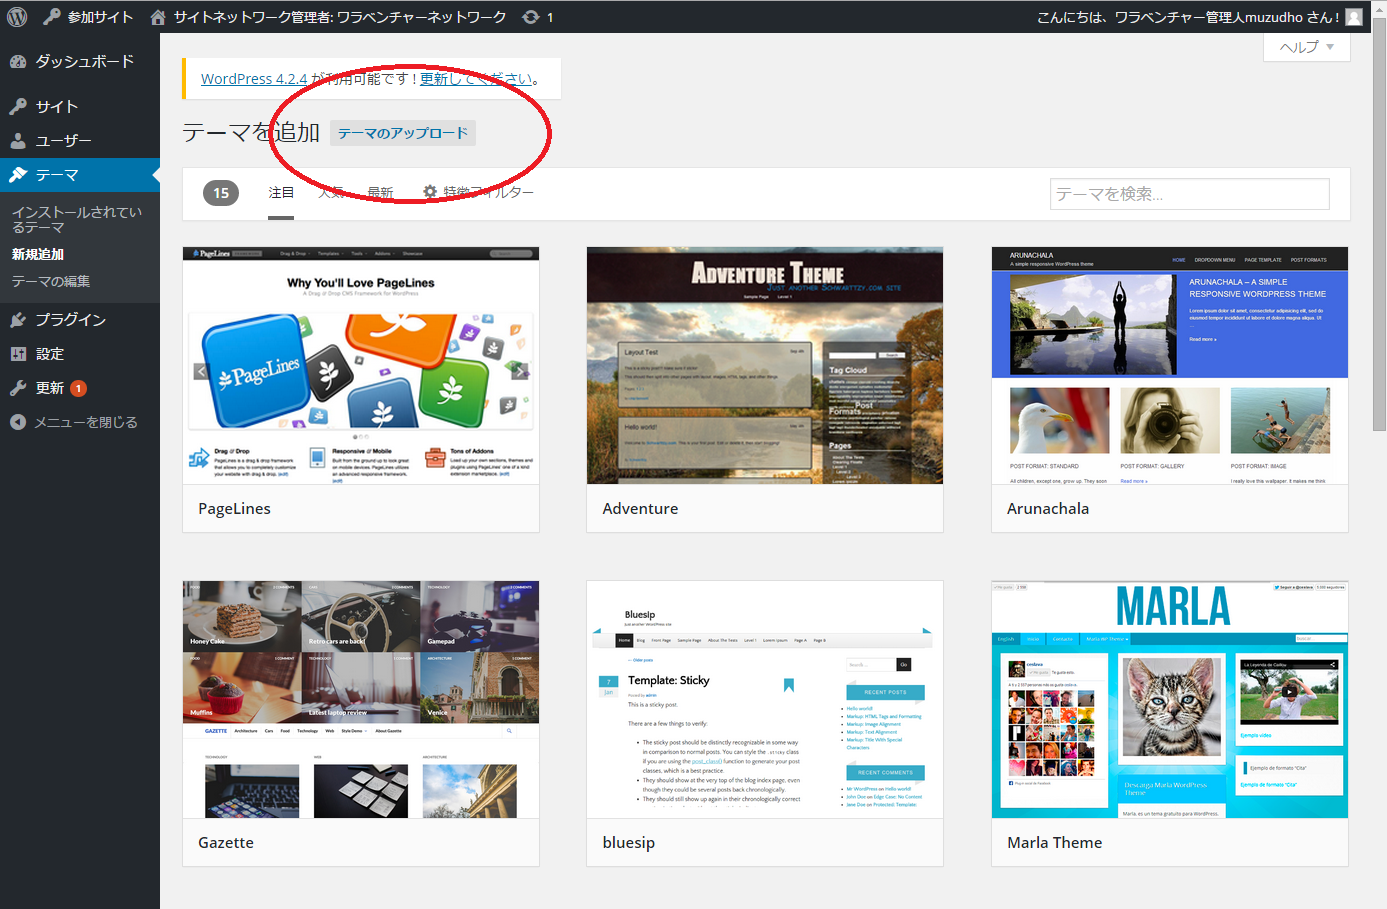
Task: Open the サイト sidebar menu
Action: 80,106
